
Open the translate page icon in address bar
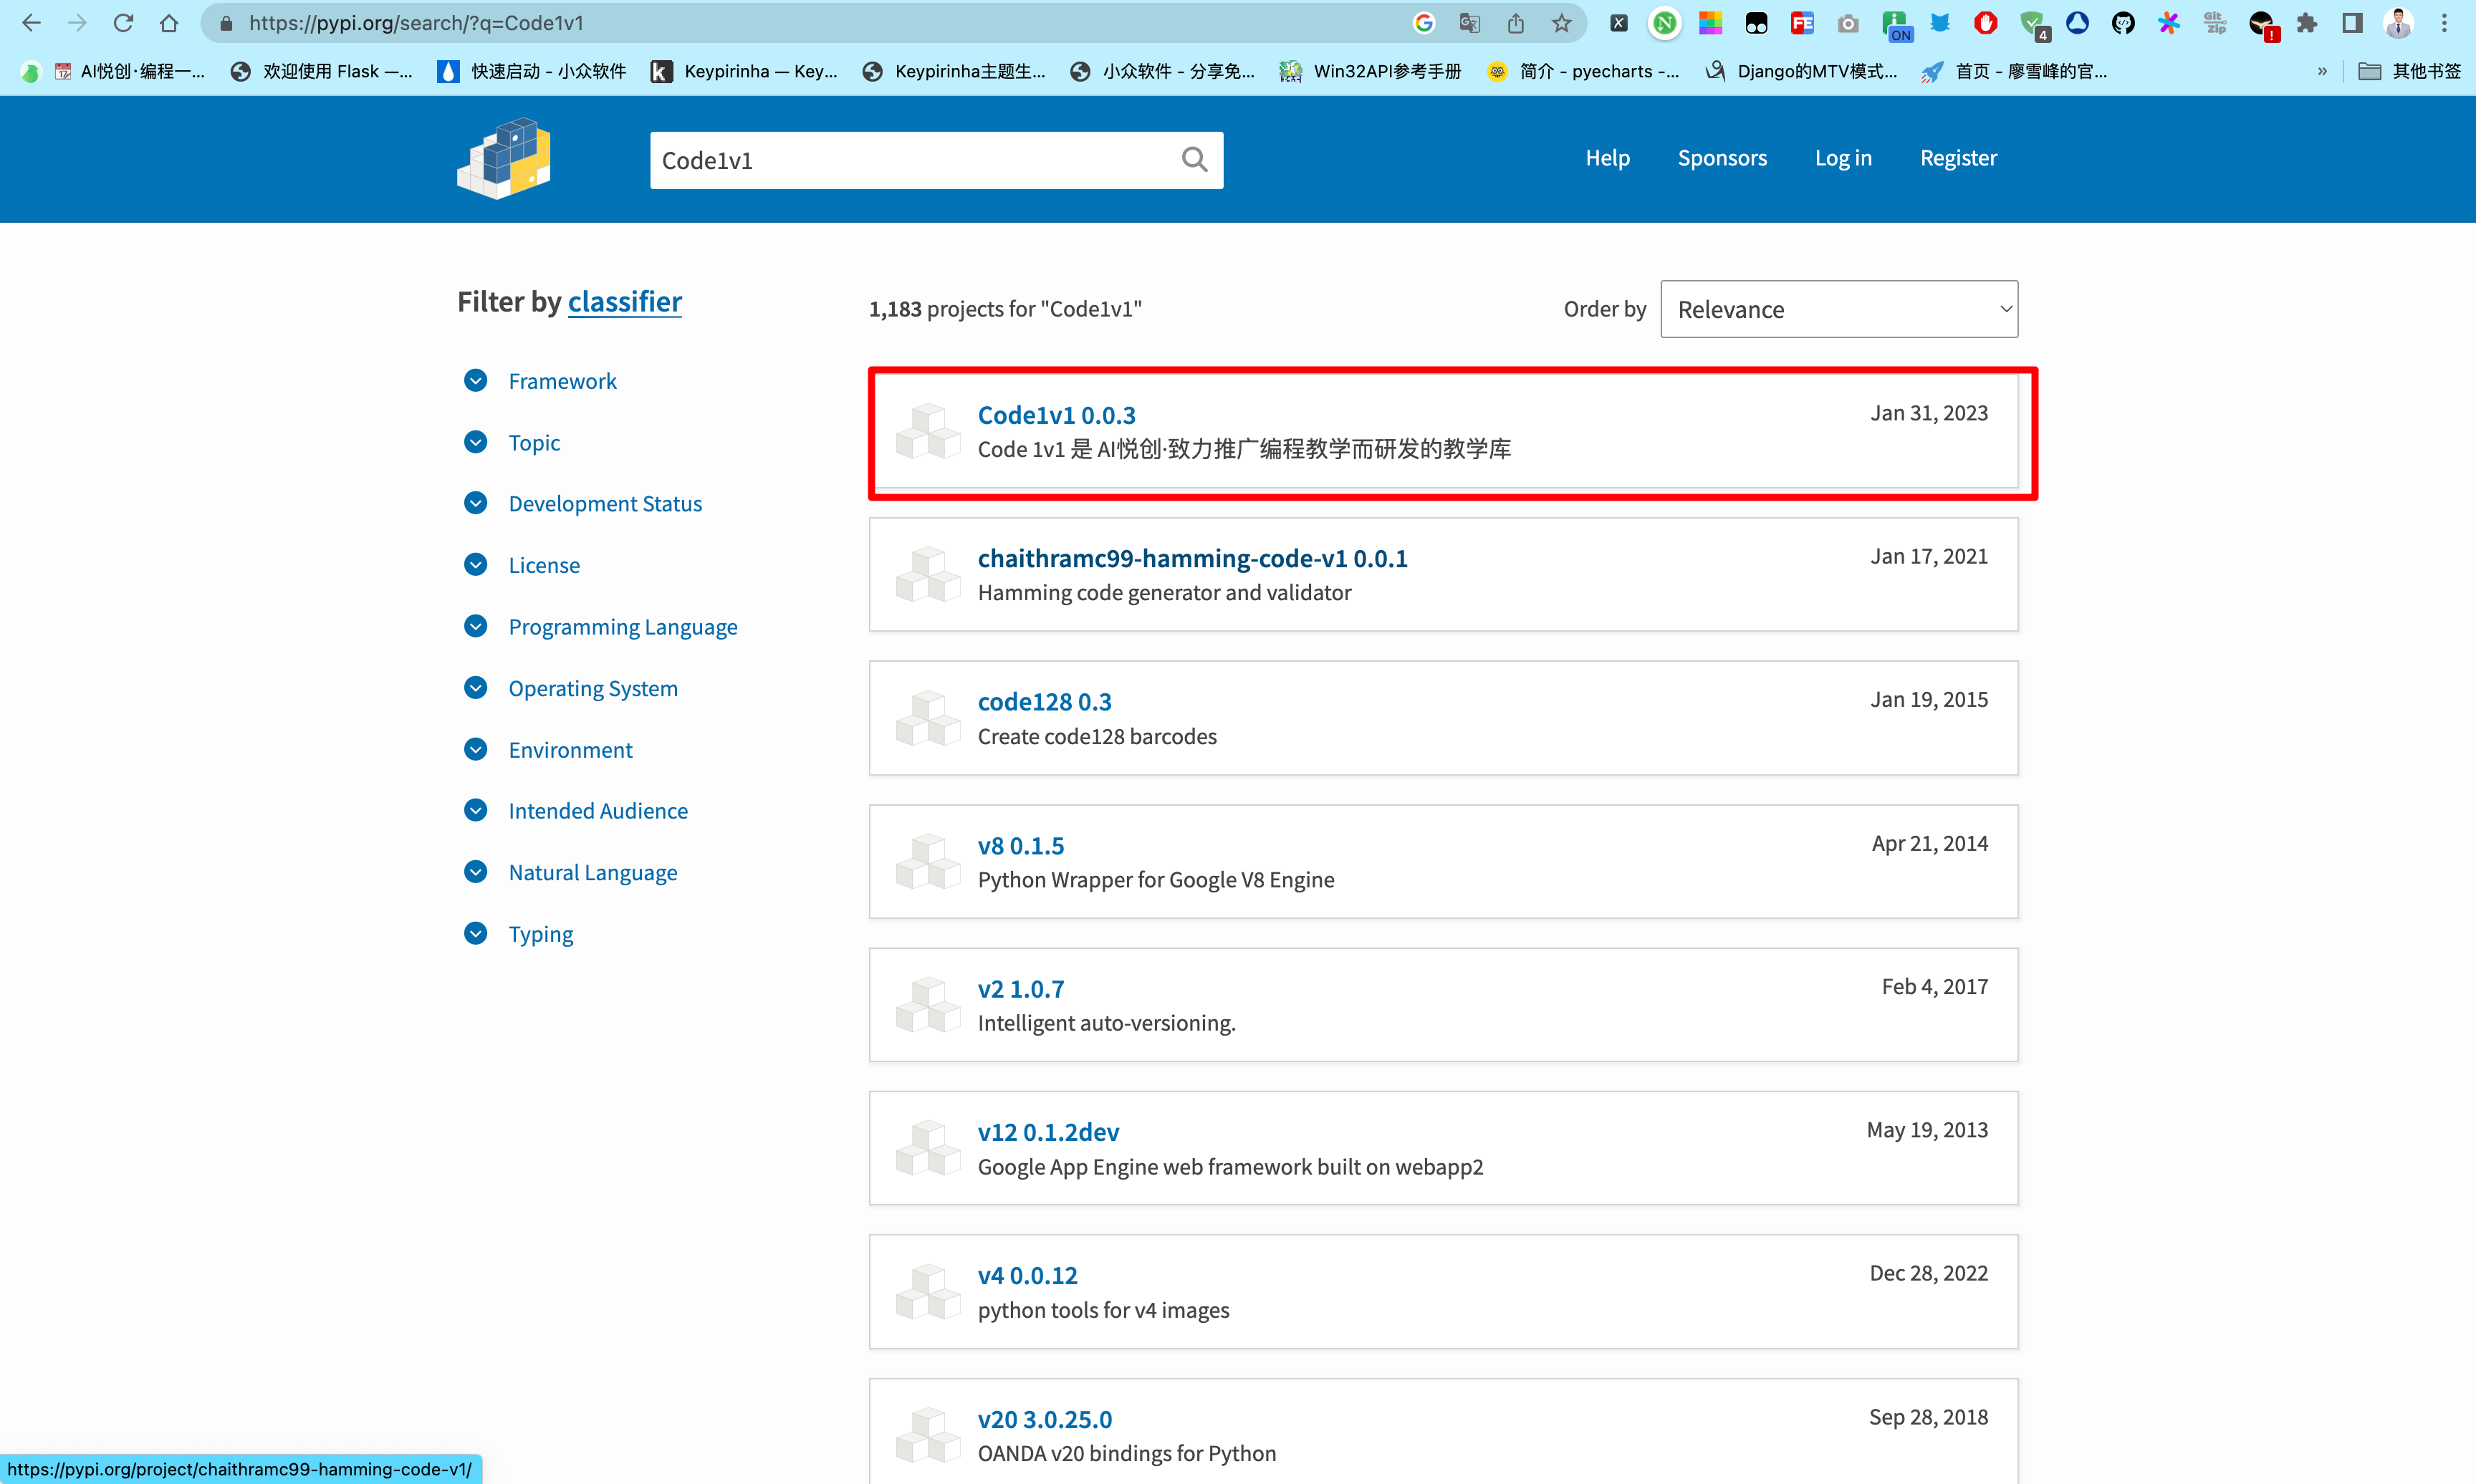[1470, 23]
